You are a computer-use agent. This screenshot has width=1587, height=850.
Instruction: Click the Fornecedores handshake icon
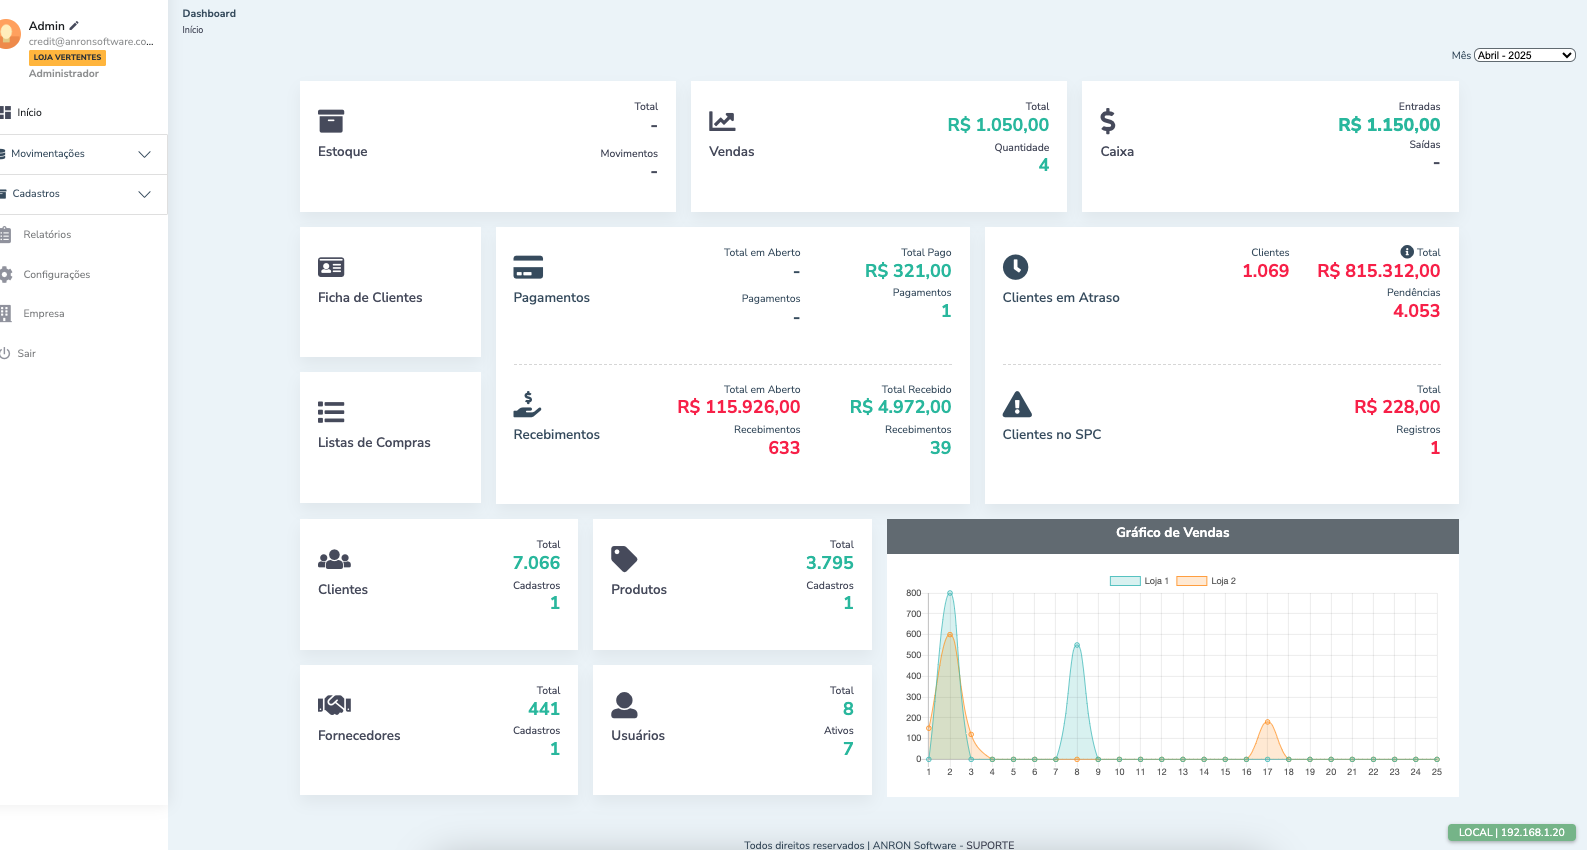(334, 705)
